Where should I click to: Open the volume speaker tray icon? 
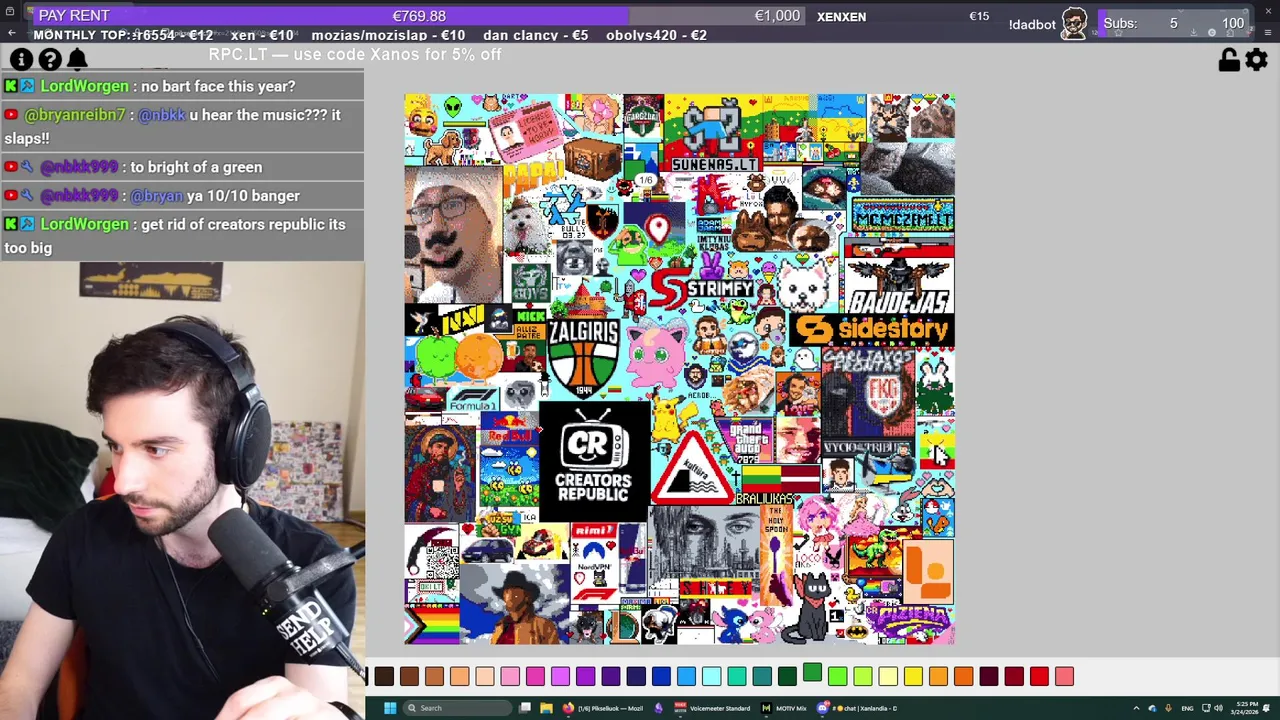point(1217,708)
